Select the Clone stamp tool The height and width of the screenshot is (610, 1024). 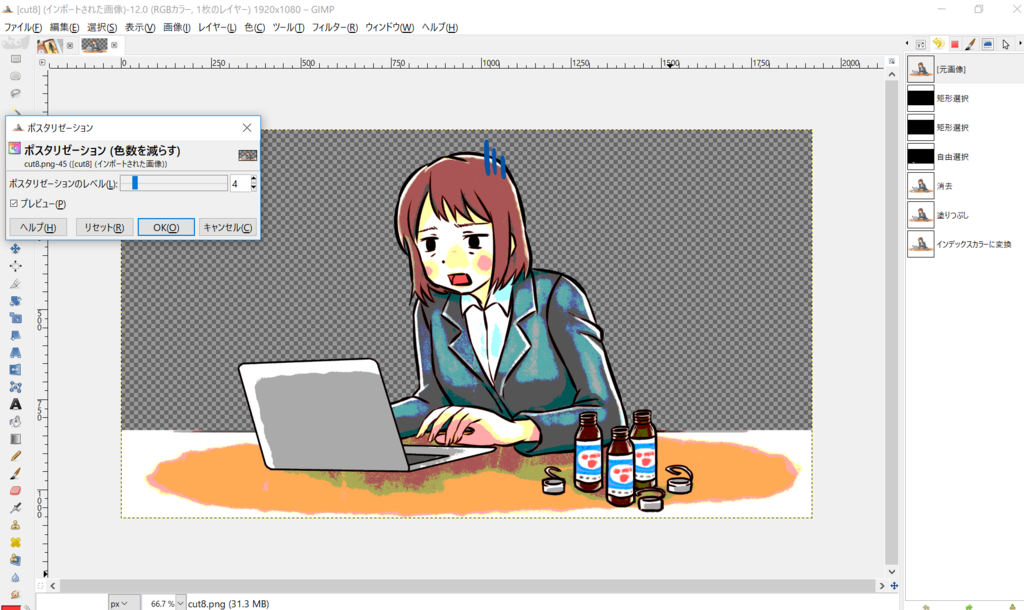[x=16, y=525]
